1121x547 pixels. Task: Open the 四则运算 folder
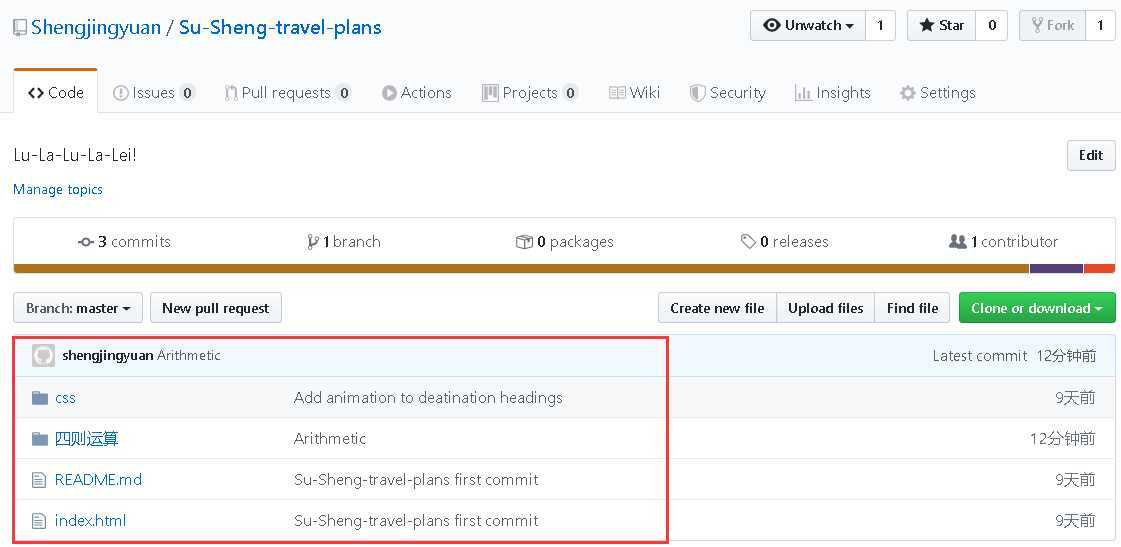pyautogui.click(x=87, y=438)
